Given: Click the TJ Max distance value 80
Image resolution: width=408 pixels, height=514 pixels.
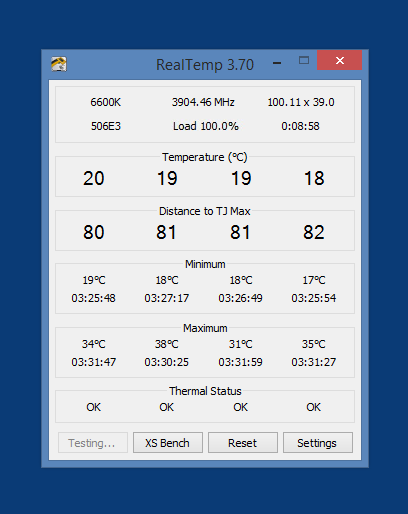Looking at the screenshot, I should tap(94, 232).
